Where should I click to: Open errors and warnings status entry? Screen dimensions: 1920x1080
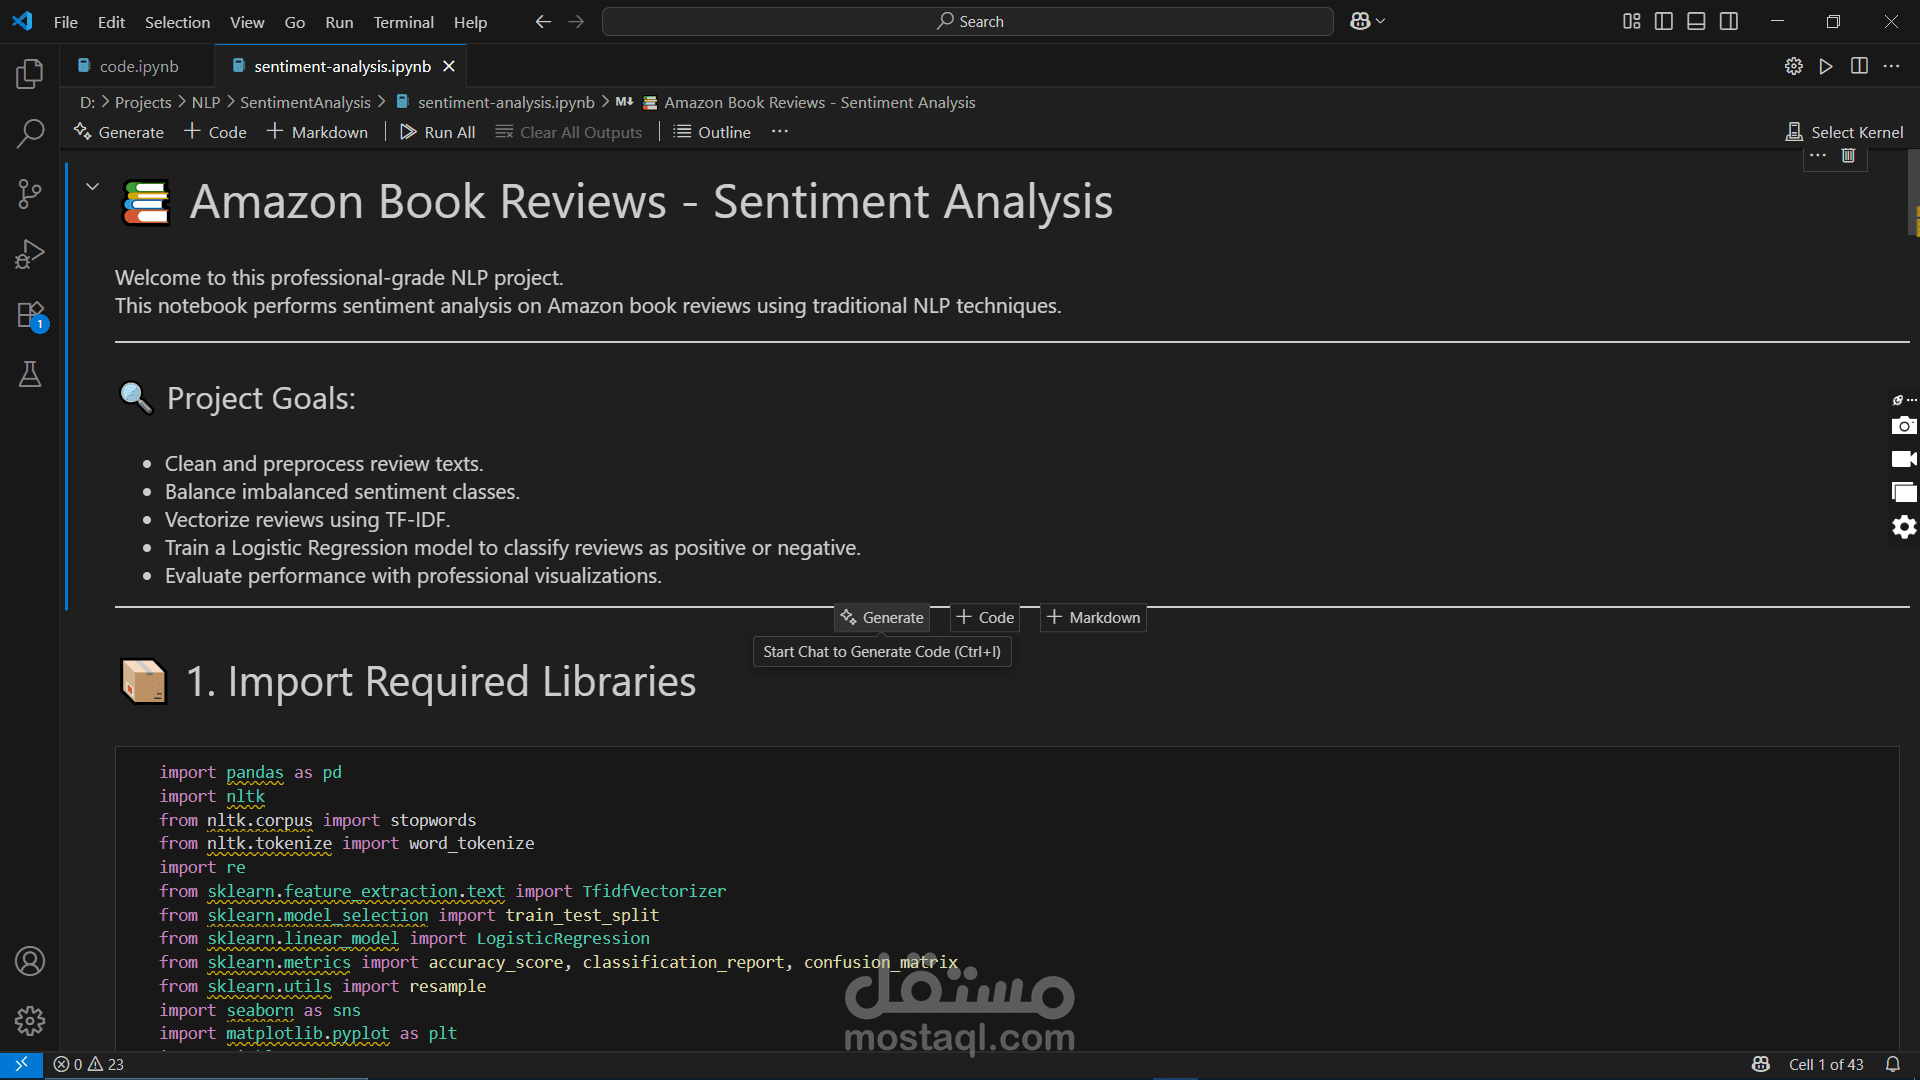click(89, 1064)
